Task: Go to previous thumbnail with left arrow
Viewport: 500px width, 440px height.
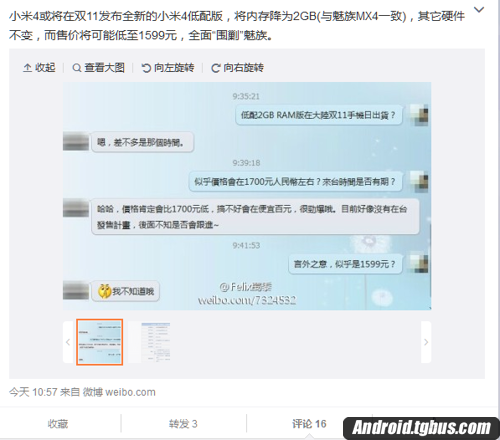Action: coord(68,342)
